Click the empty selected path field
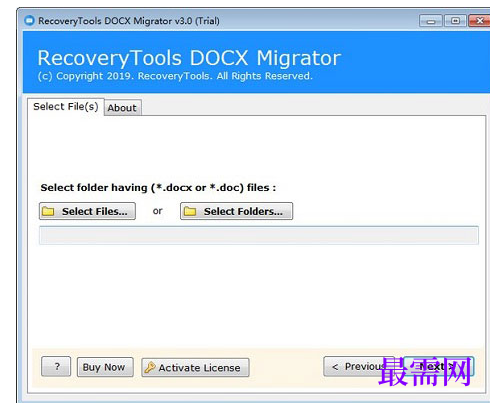 point(259,235)
